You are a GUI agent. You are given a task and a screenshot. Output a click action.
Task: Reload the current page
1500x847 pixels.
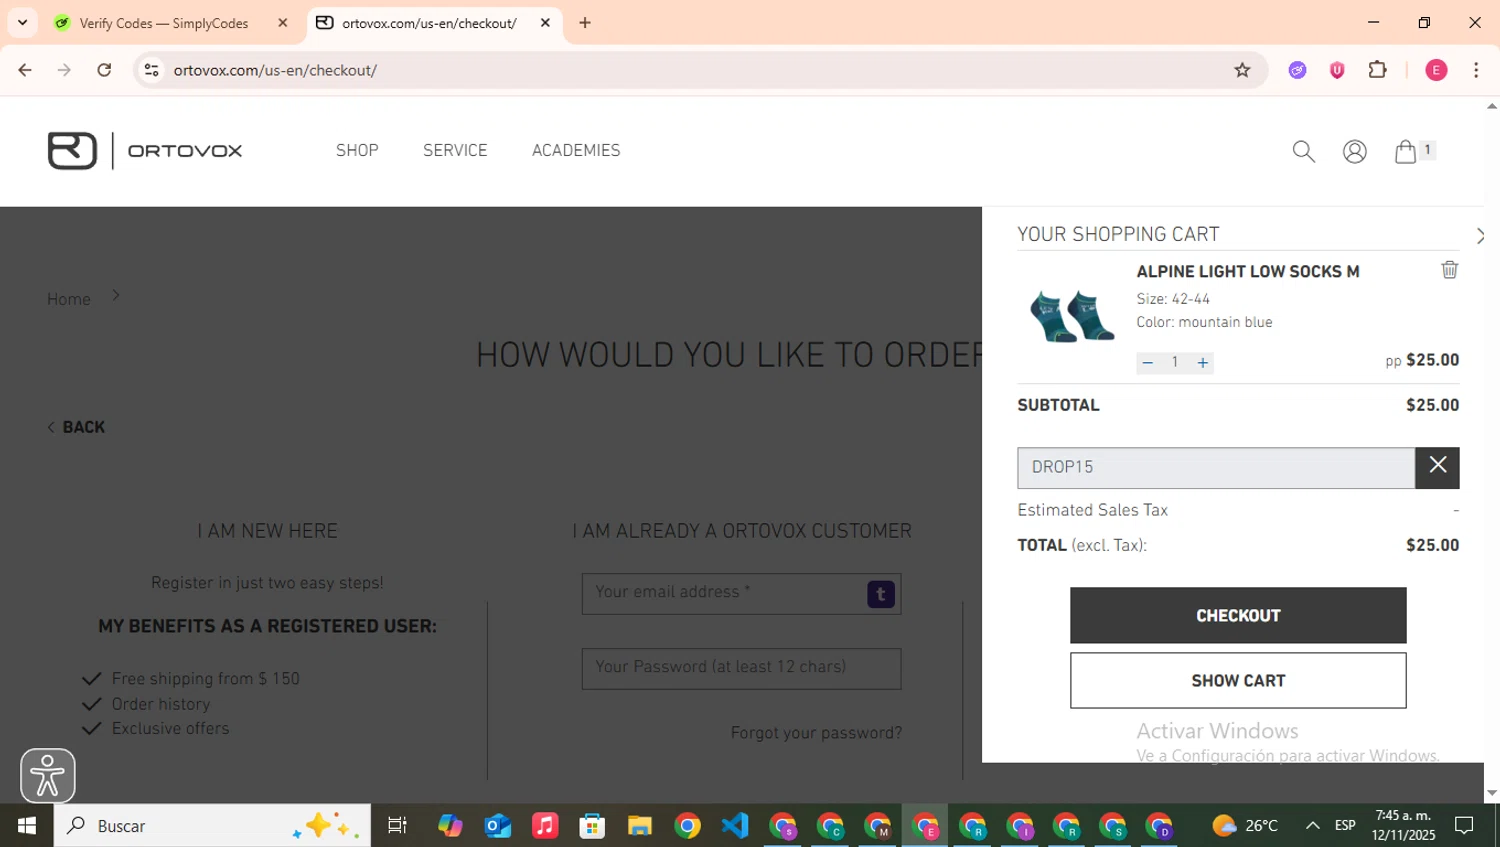pyautogui.click(x=104, y=70)
